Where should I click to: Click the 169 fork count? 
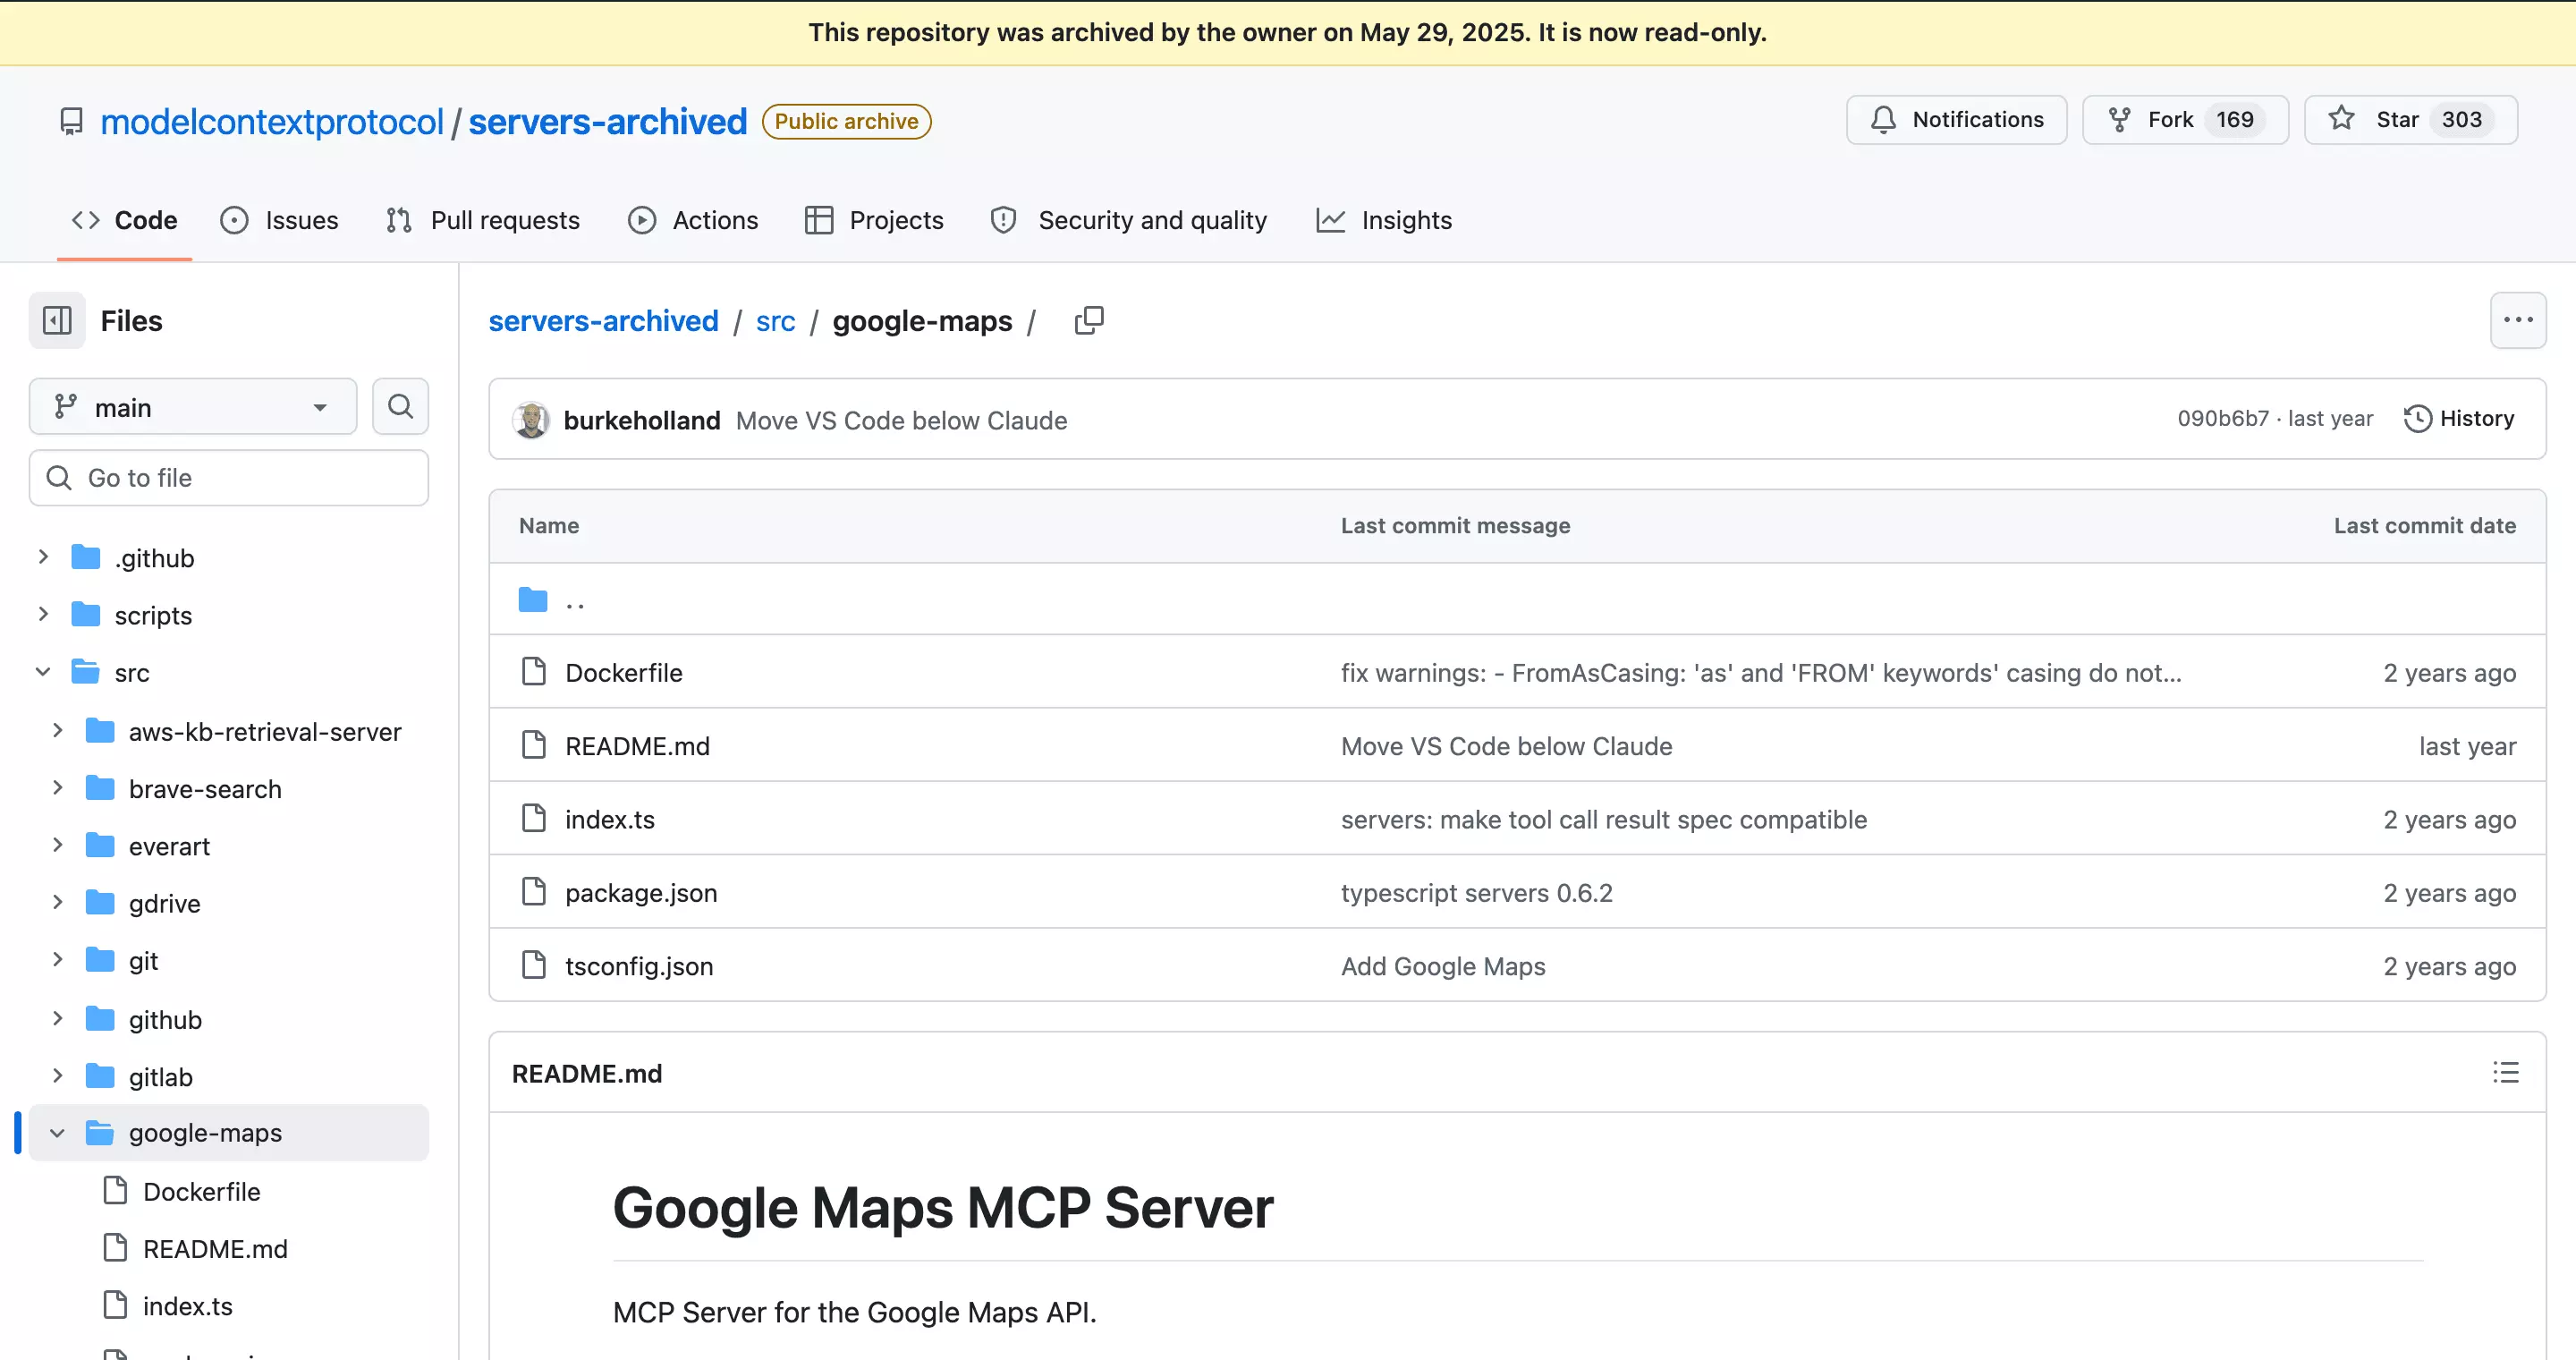[2234, 120]
